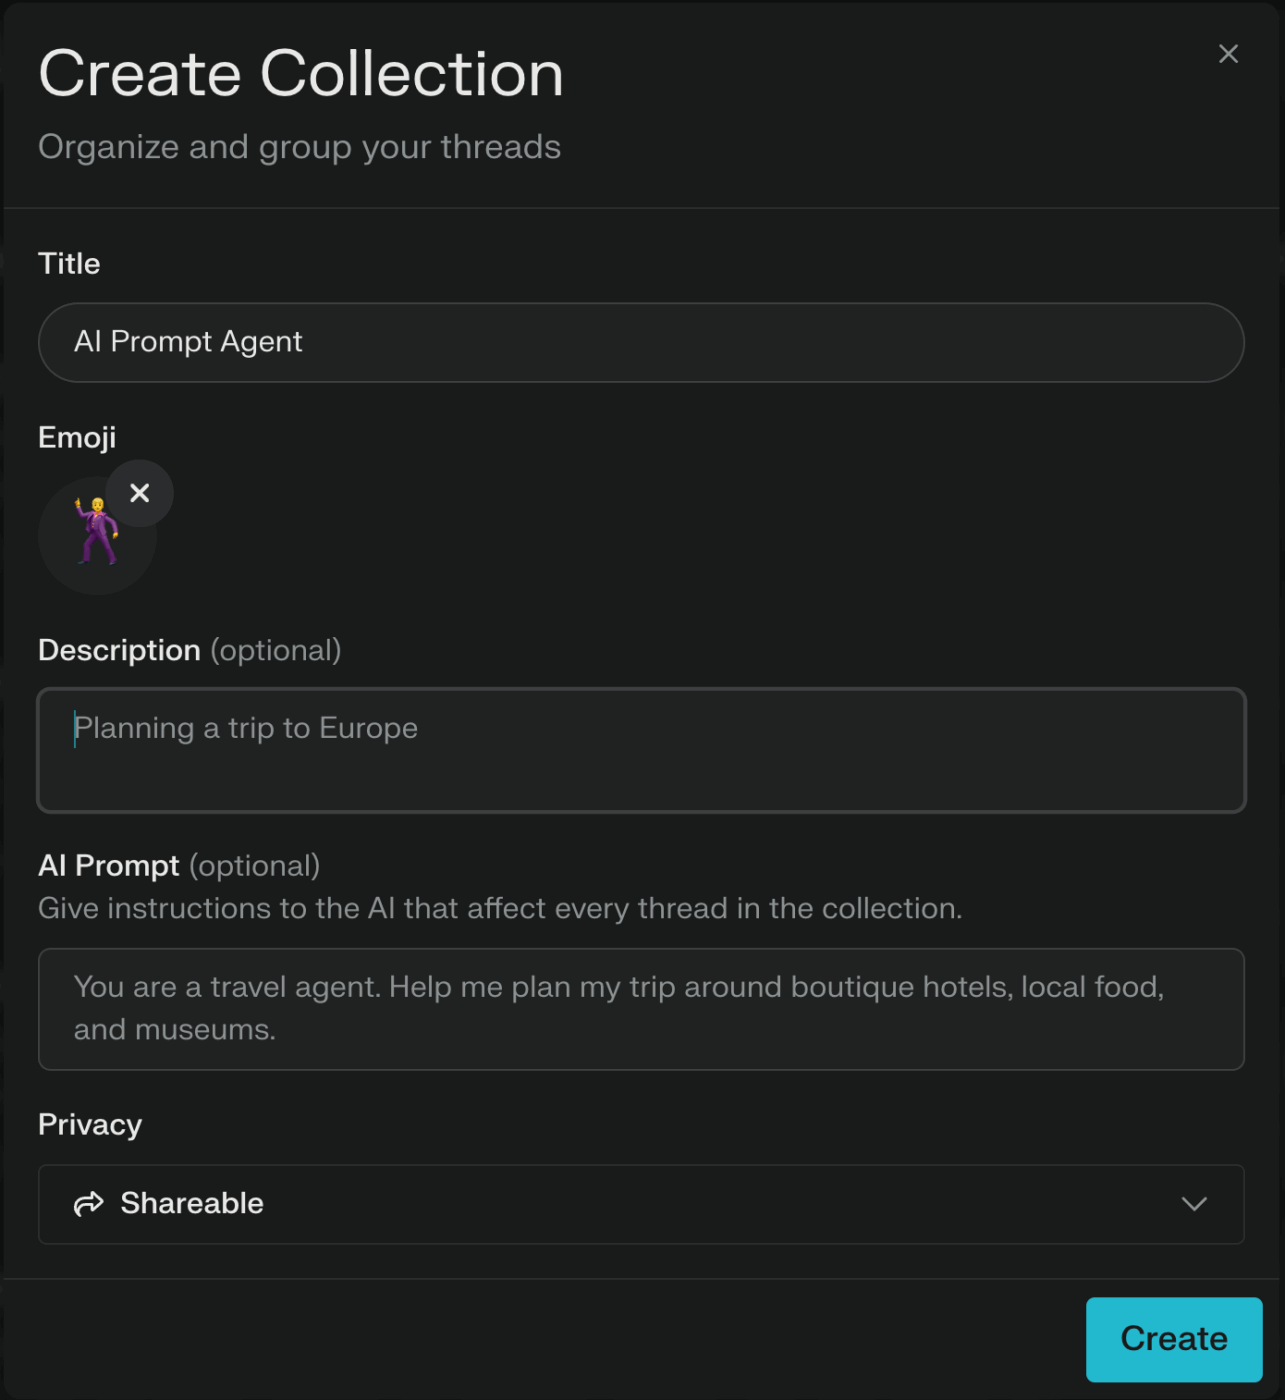The height and width of the screenshot is (1400, 1285).
Task: Click the chevron on the Privacy selector
Action: (1195, 1204)
